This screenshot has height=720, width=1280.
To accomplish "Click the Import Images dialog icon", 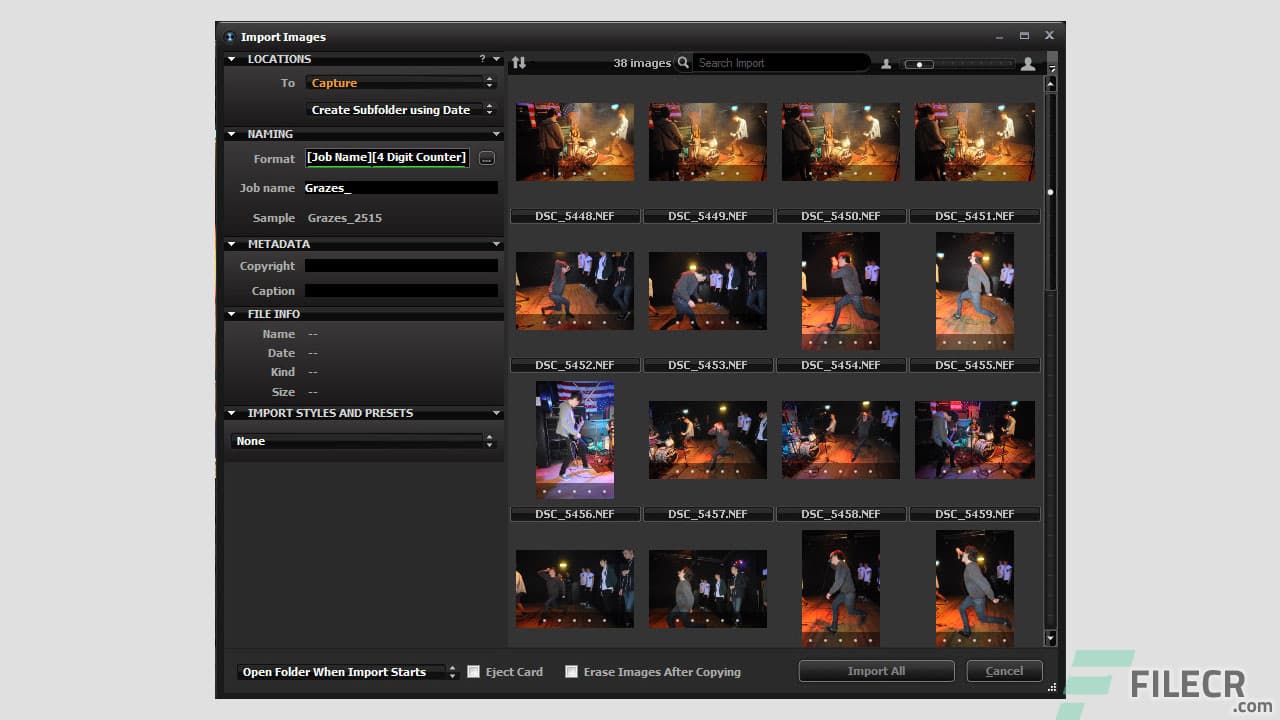I will 230,36.
